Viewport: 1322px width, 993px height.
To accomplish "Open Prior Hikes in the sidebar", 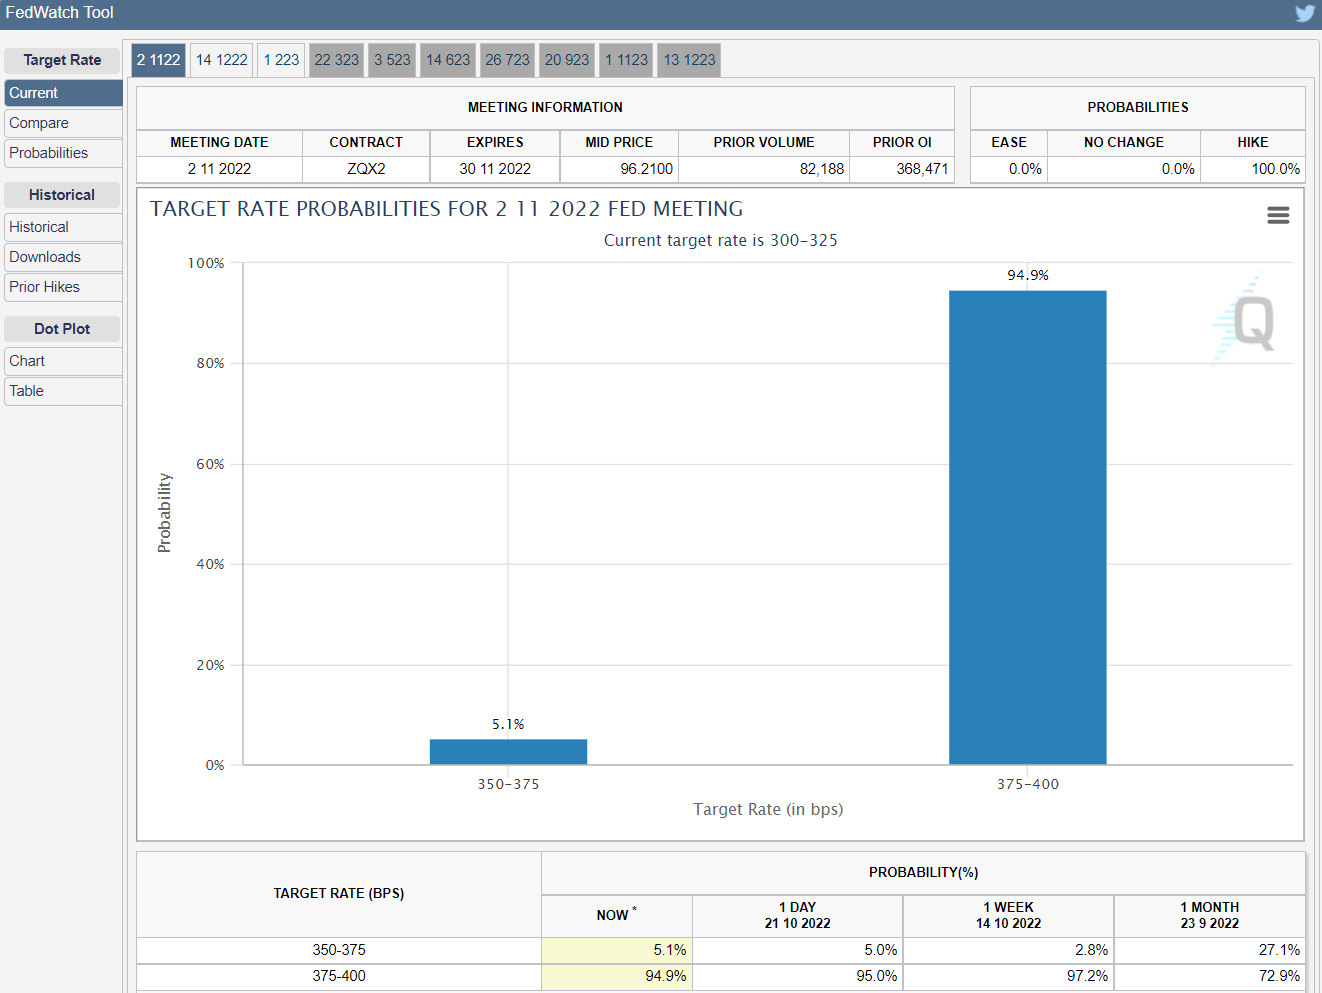I will [63, 287].
